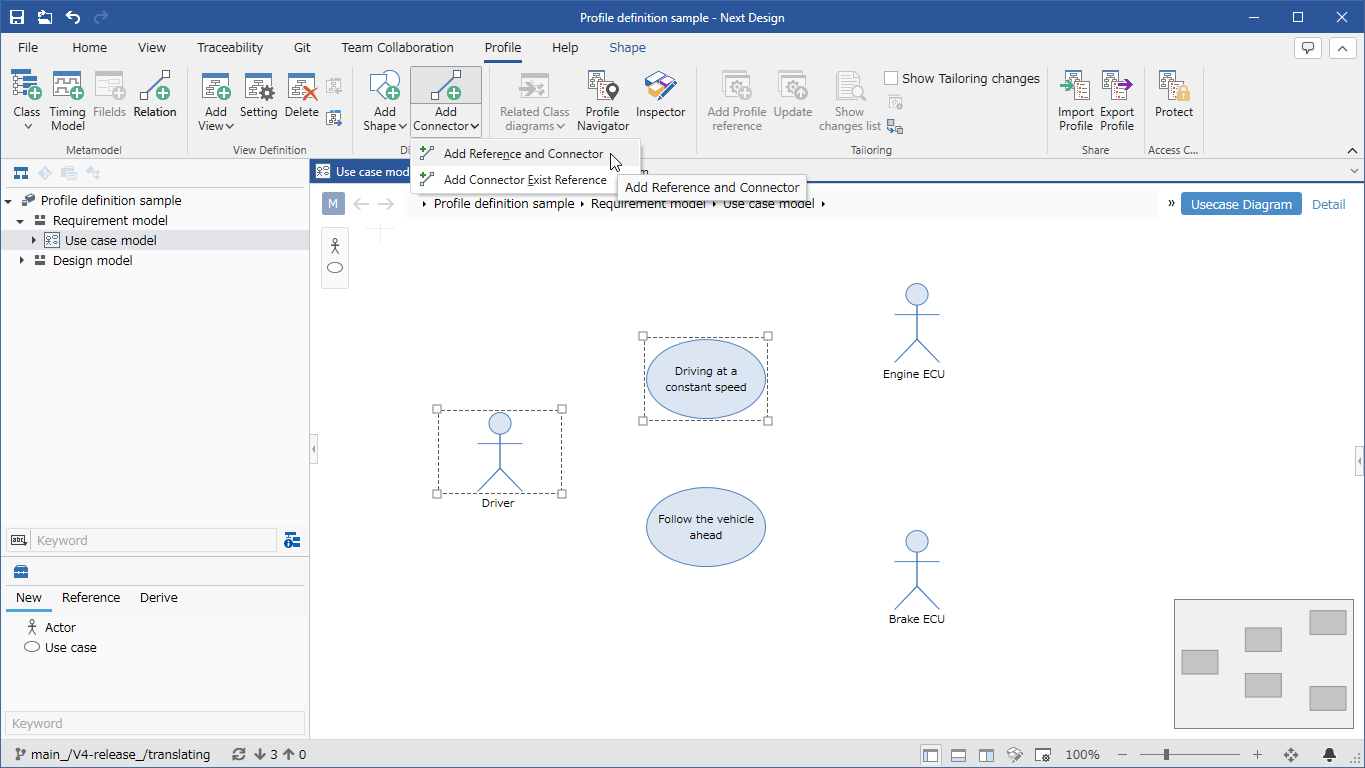Click the small icon below Show Tailoring changes checkbox

coord(895,102)
